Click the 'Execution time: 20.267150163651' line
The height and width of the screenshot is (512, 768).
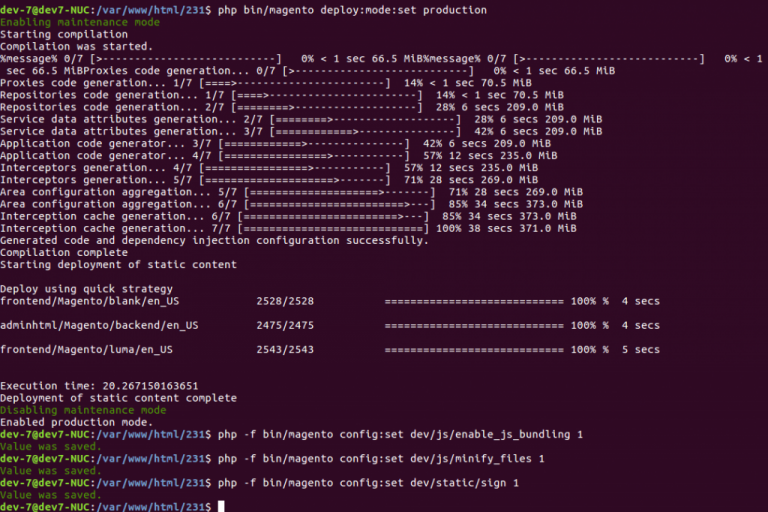[99, 386]
